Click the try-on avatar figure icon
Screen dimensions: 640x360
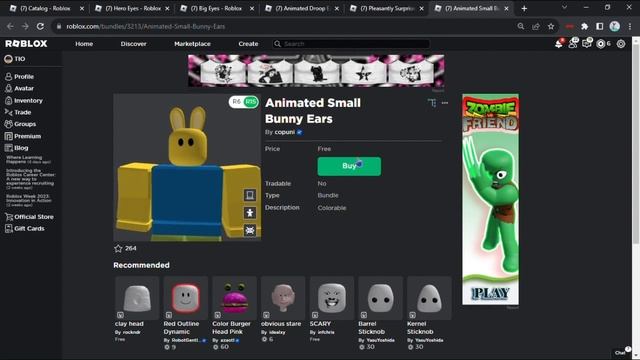[250, 213]
